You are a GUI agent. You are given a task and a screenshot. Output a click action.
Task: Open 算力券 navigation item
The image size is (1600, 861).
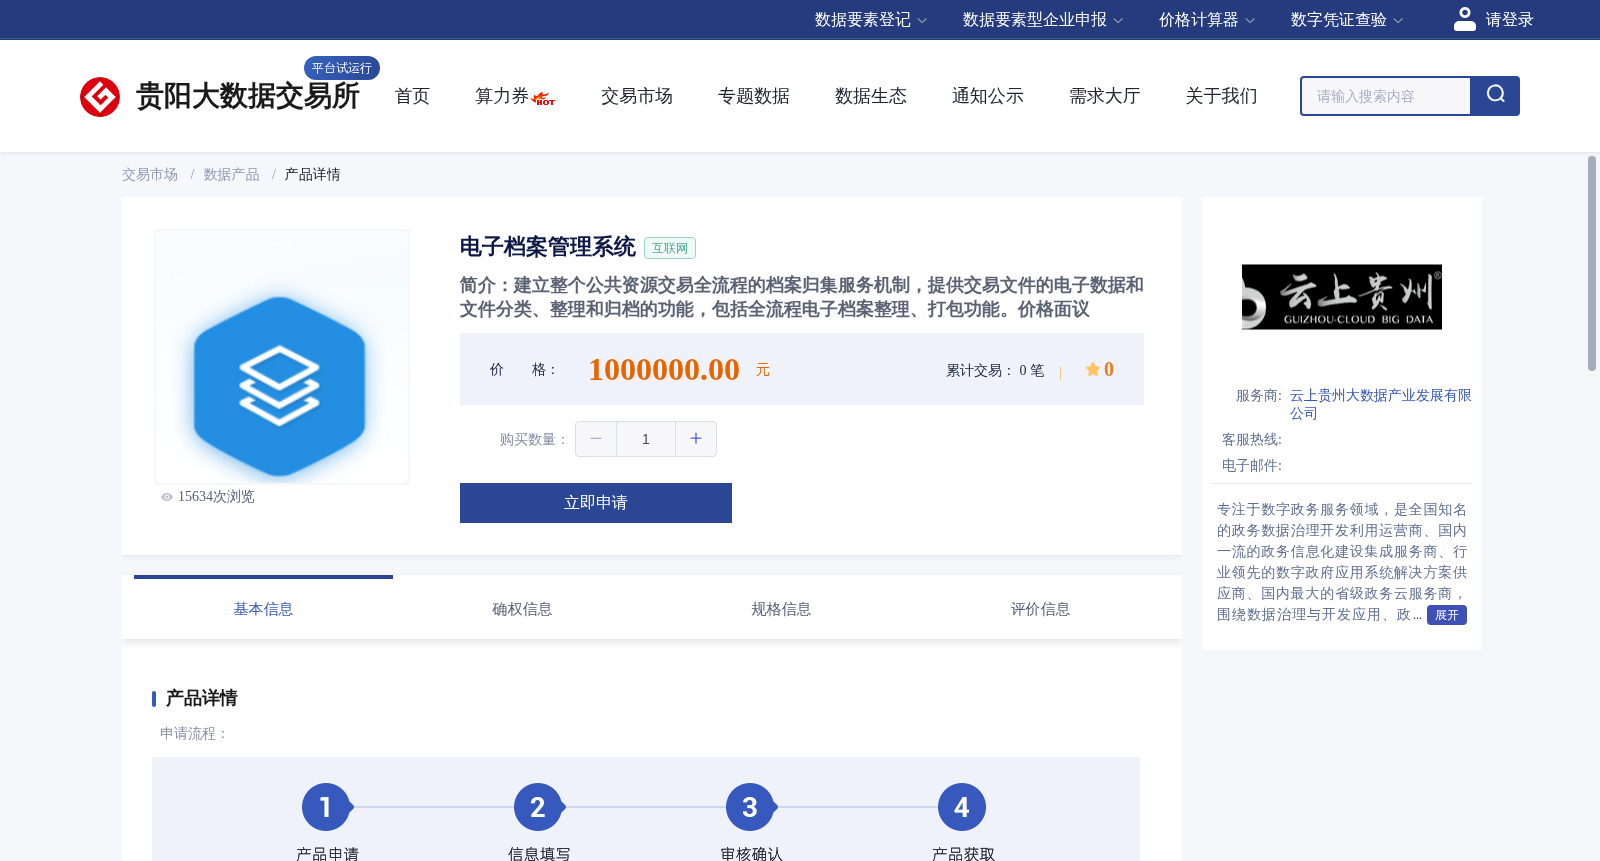coord(502,96)
